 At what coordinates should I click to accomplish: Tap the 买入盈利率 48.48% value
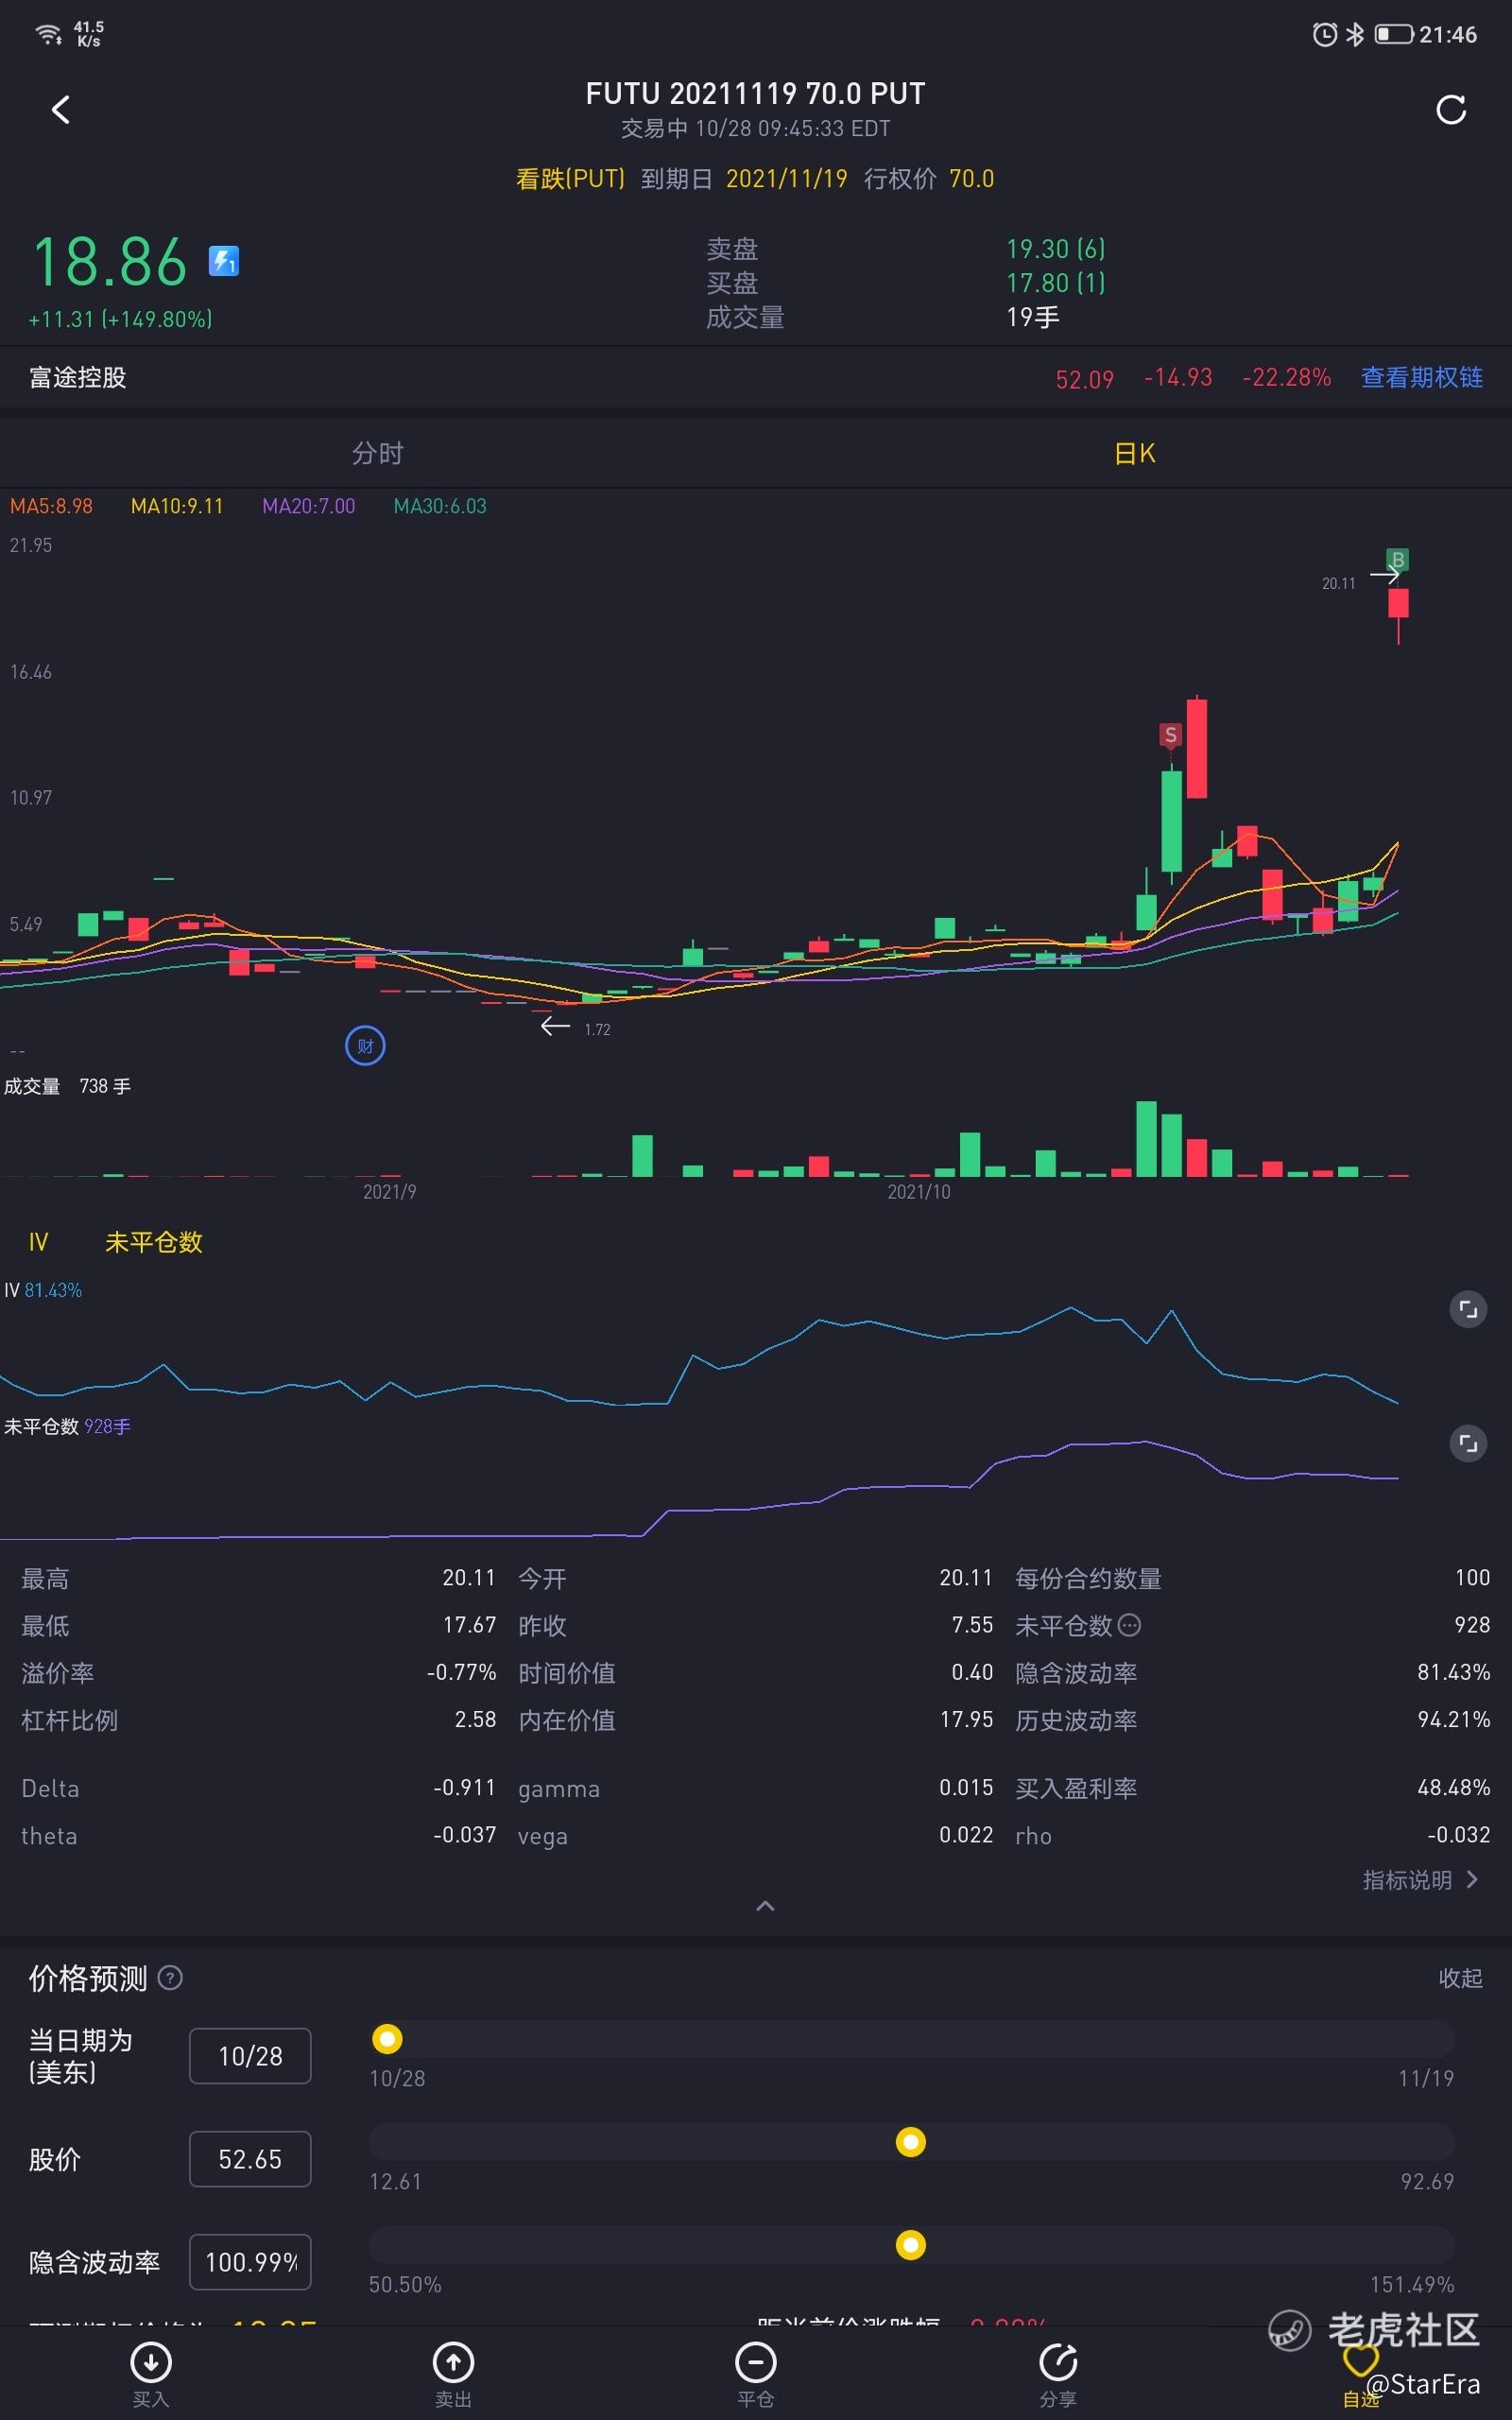coord(1453,1787)
